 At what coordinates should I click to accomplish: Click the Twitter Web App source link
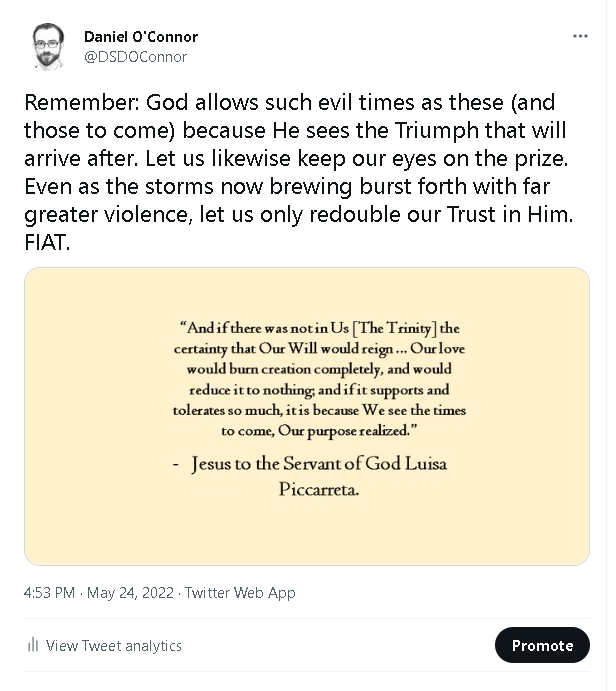point(240,592)
